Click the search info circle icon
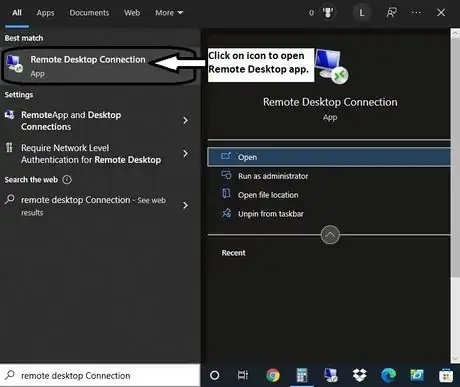The height and width of the screenshot is (387, 460). click(x=67, y=180)
